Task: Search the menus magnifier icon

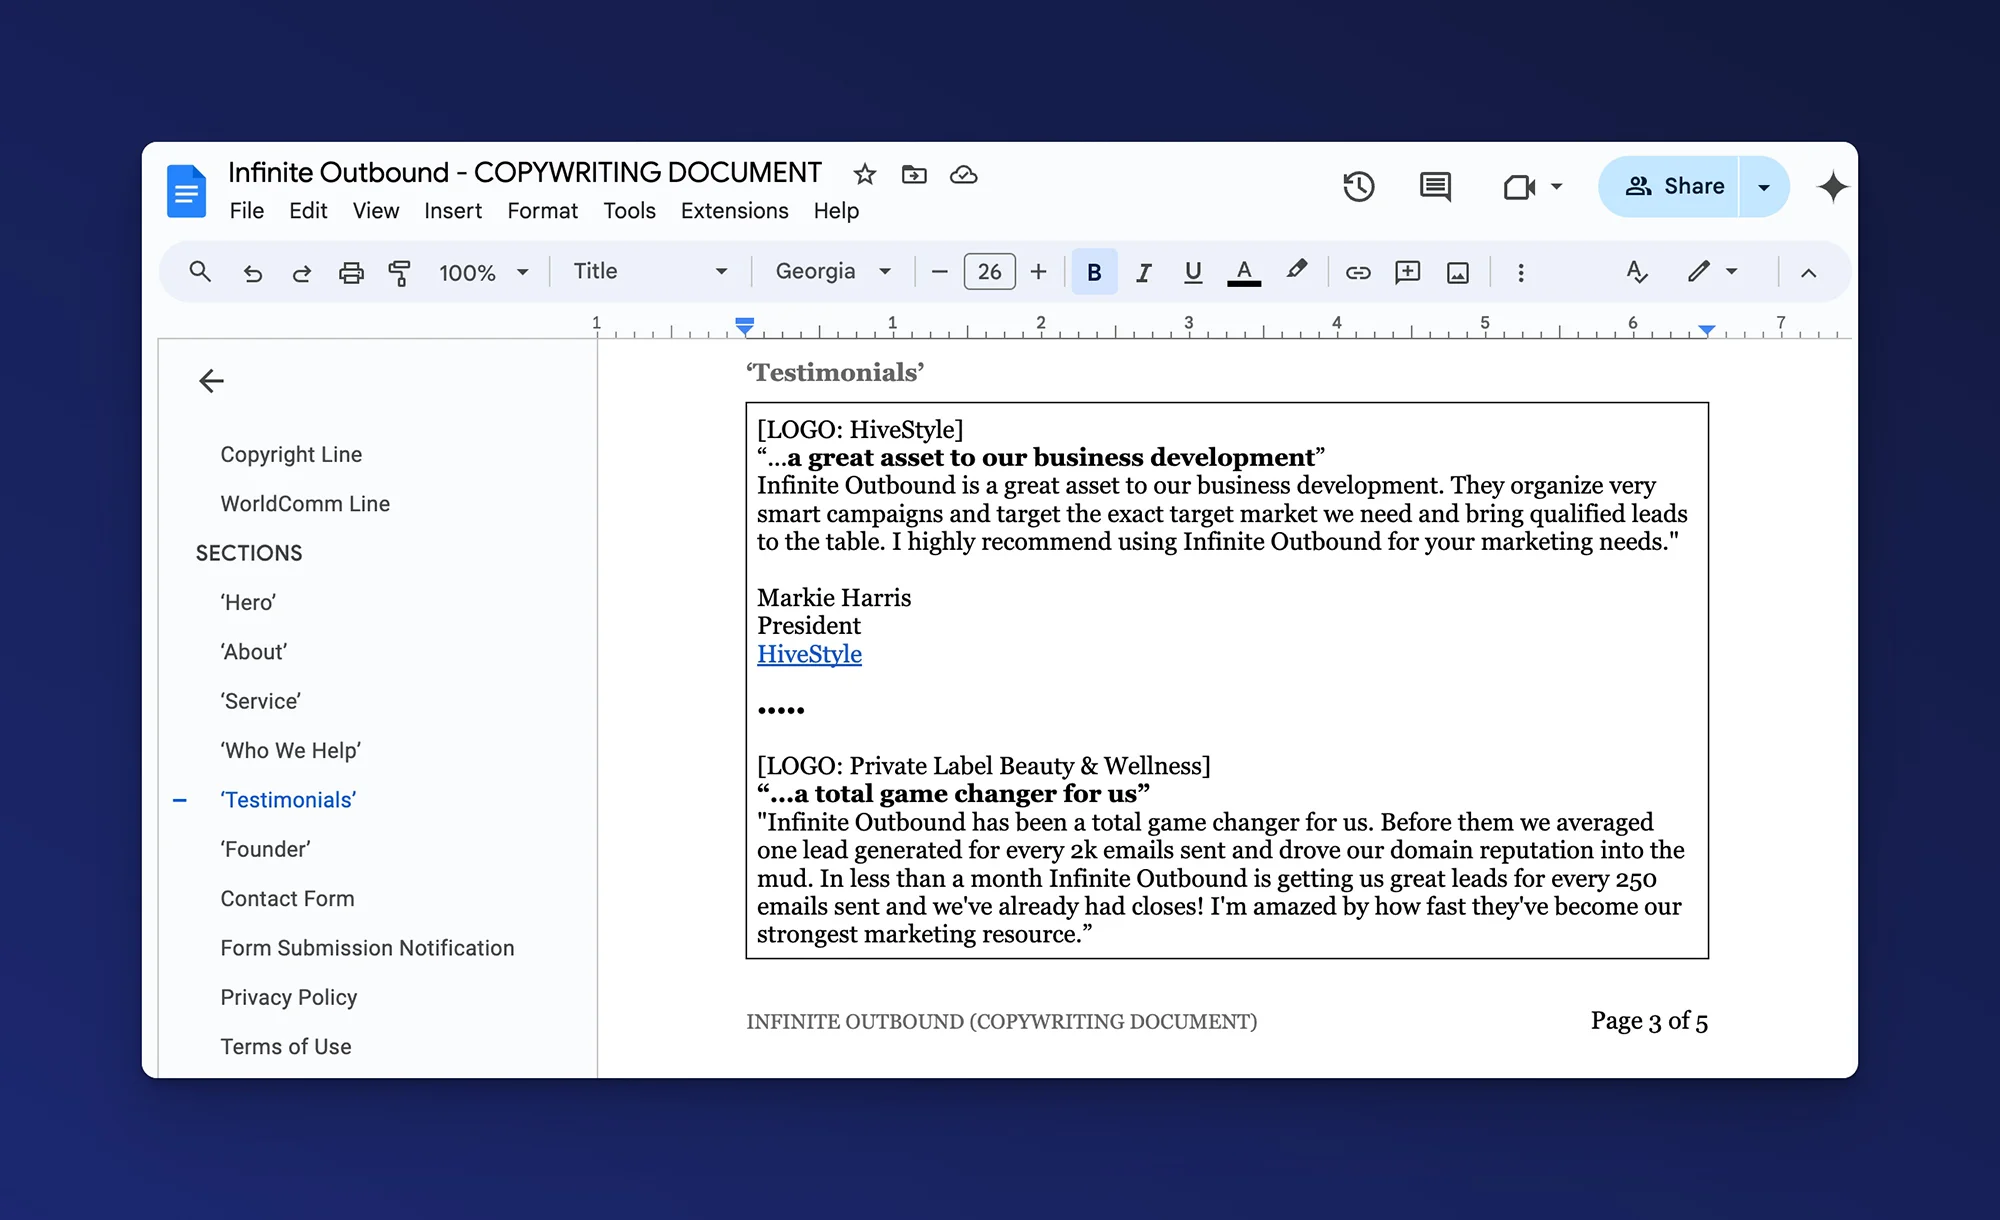Action: [200, 272]
